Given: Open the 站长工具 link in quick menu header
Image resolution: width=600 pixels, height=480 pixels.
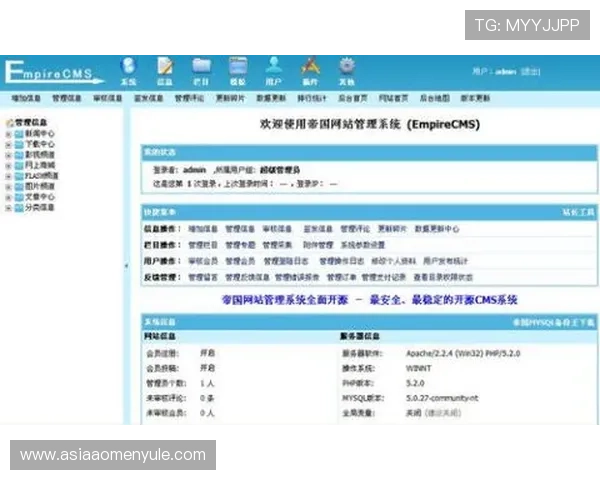Looking at the screenshot, I should tap(578, 212).
